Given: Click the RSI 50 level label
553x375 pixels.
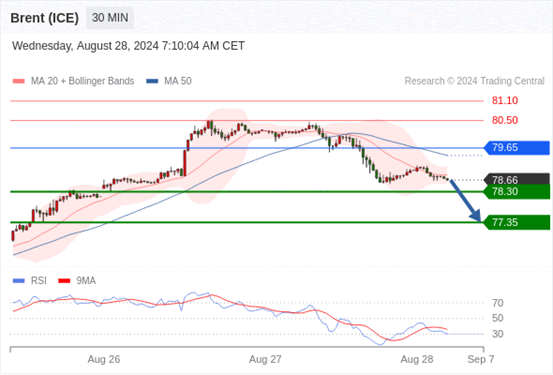Looking at the screenshot, I should click(497, 318).
